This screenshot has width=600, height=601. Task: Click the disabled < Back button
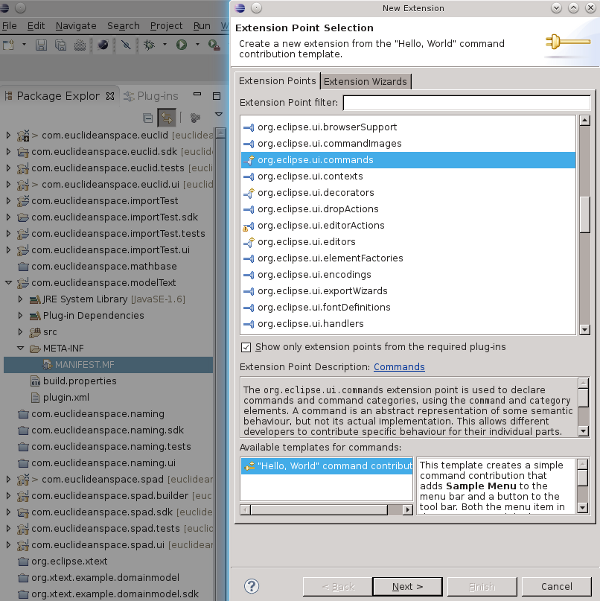[x=338, y=586]
